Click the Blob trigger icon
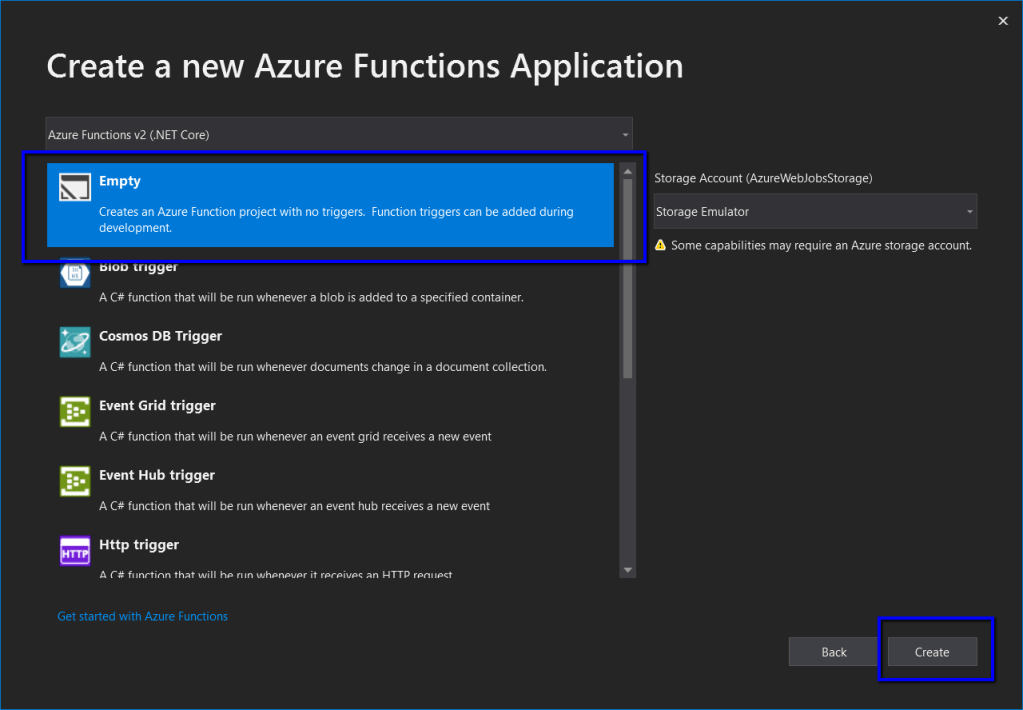This screenshot has width=1023, height=710. [x=74, y=272]
